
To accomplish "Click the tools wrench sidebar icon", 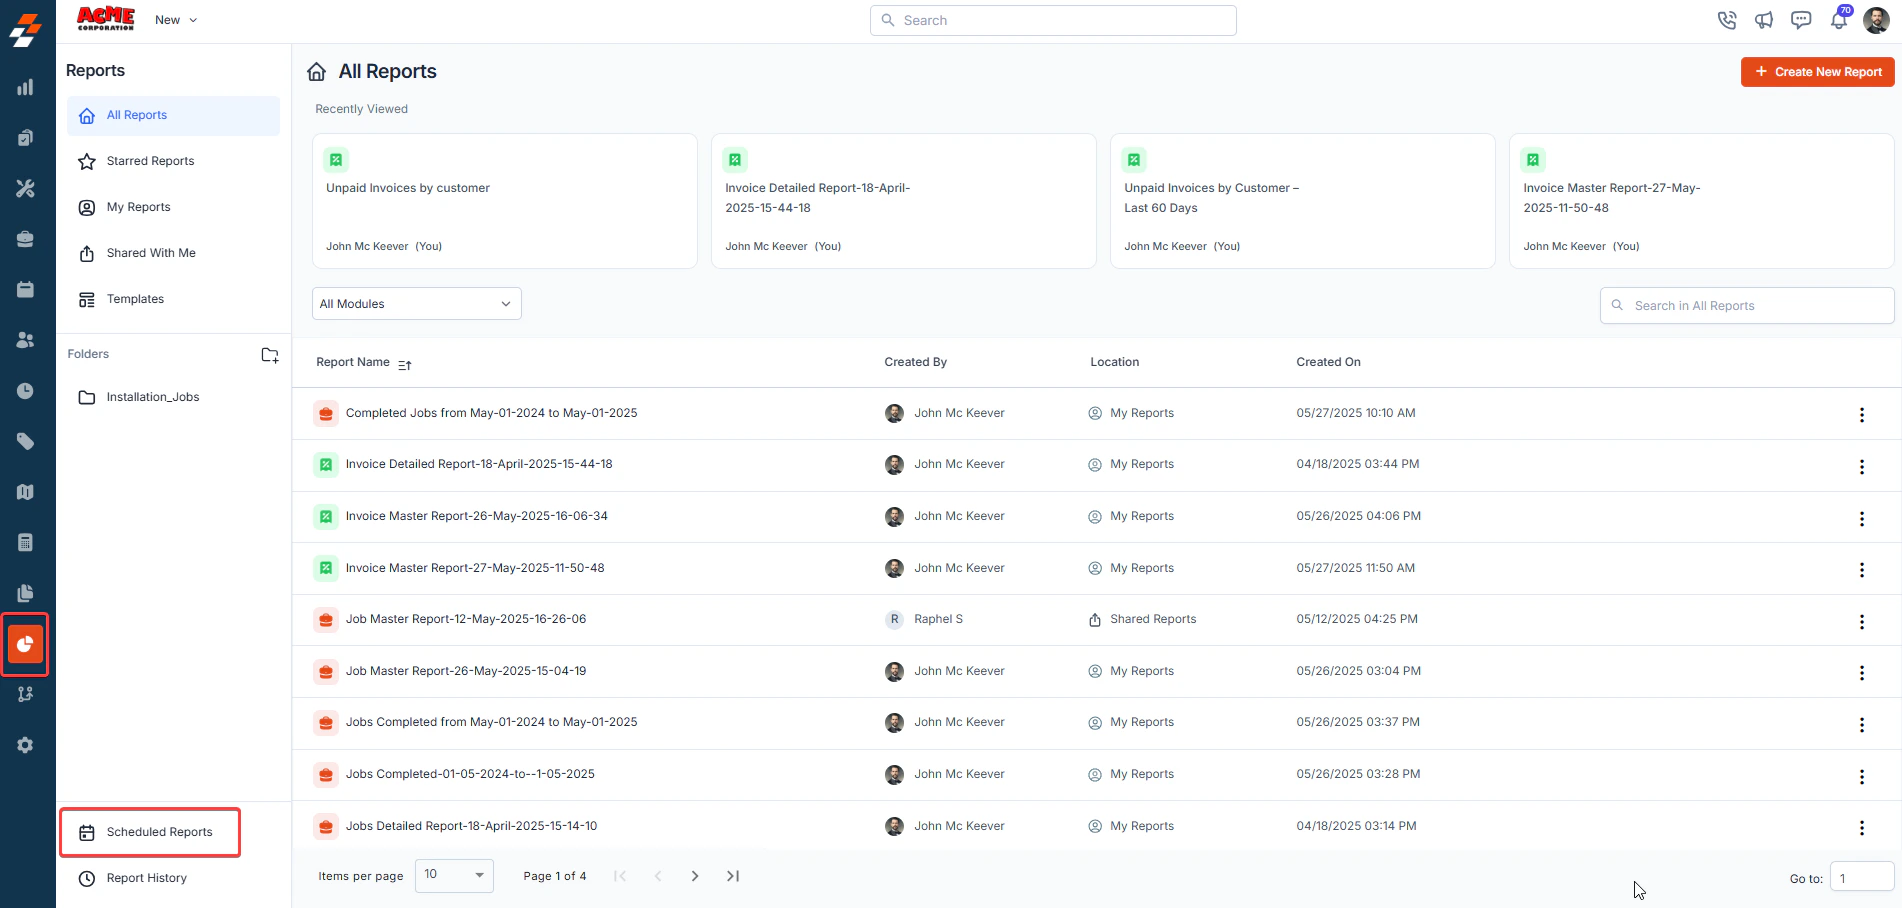I will coord(25,188).
